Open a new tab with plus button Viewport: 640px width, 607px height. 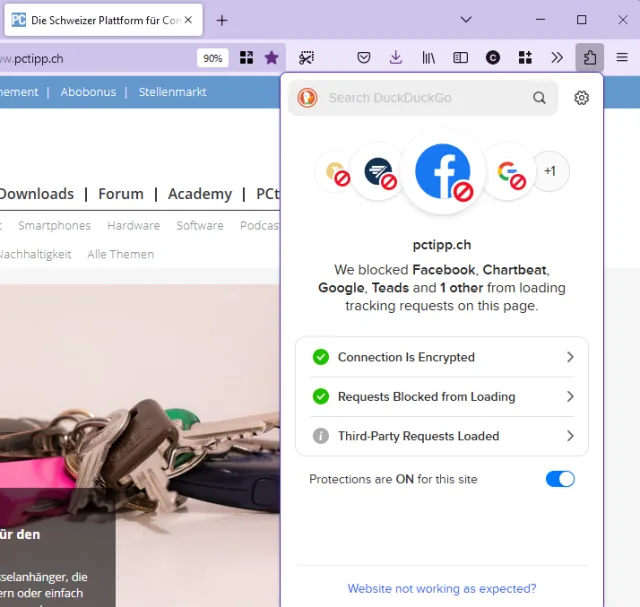point(222,20)
